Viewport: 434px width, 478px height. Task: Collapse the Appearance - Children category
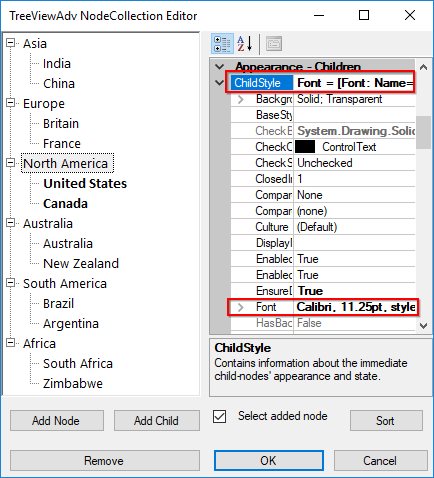[x=219, y=67]
